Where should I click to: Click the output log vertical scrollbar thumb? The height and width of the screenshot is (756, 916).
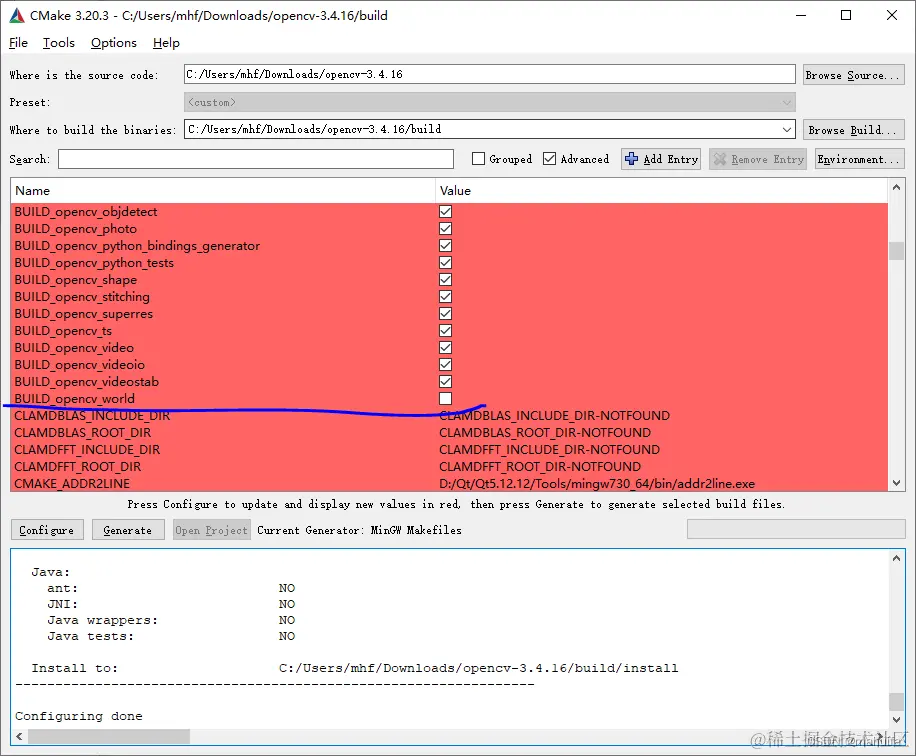point(896,702)
